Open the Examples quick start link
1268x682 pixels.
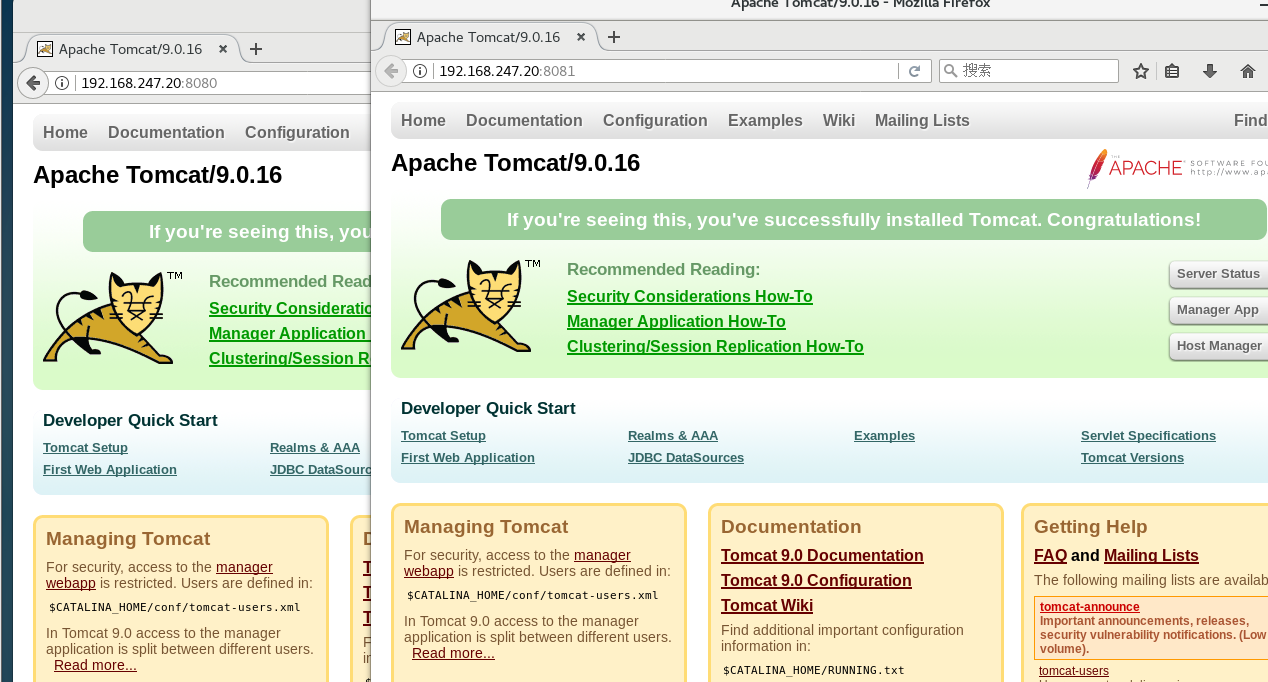coord(884,435)
